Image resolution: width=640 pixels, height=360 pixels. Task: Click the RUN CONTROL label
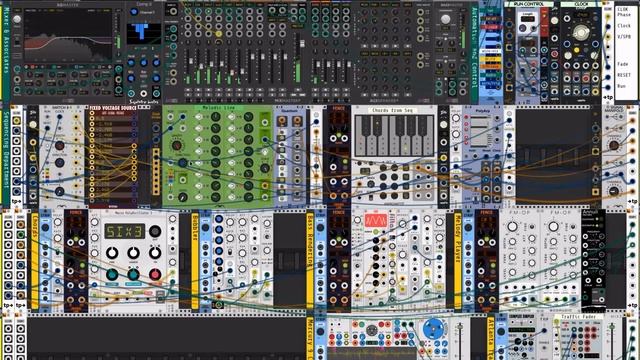pos(528,4)
